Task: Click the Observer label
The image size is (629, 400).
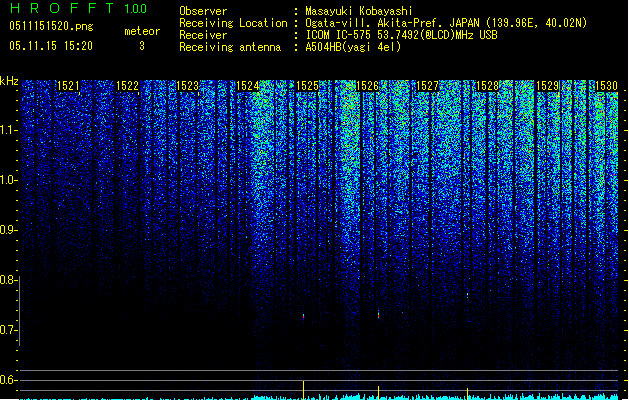Action: click(x=203, y=11)
